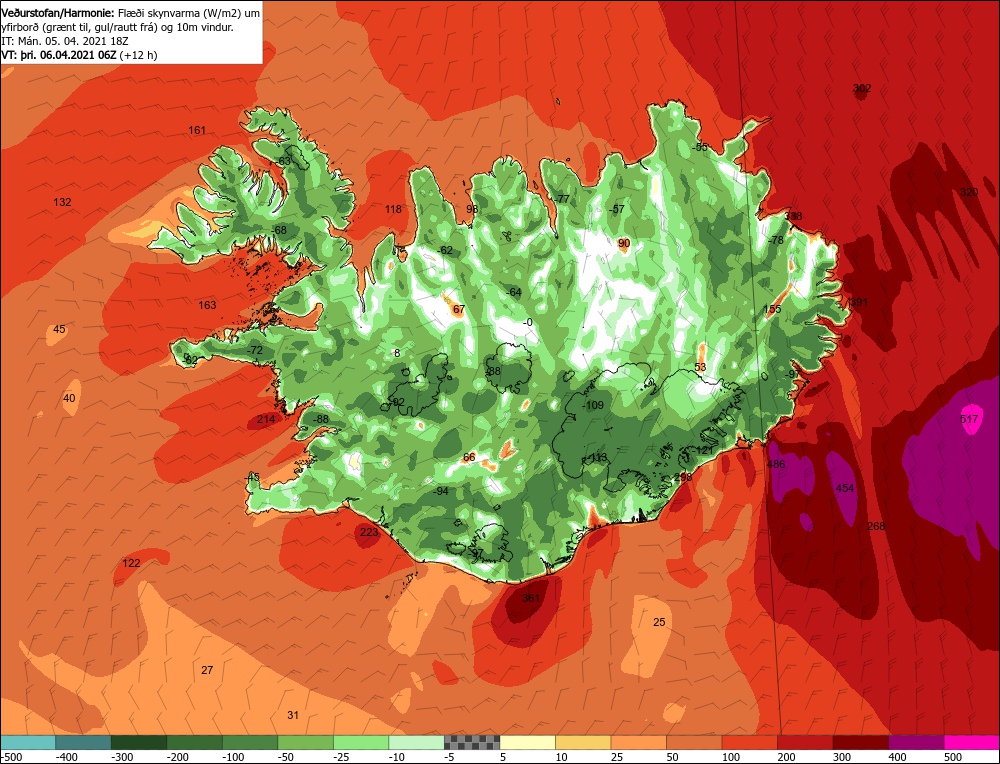Click the initial time line 'IT: Mán. 05. 04. 2021 18Z'
1000x764 pixels.
(x=65, y=41)
